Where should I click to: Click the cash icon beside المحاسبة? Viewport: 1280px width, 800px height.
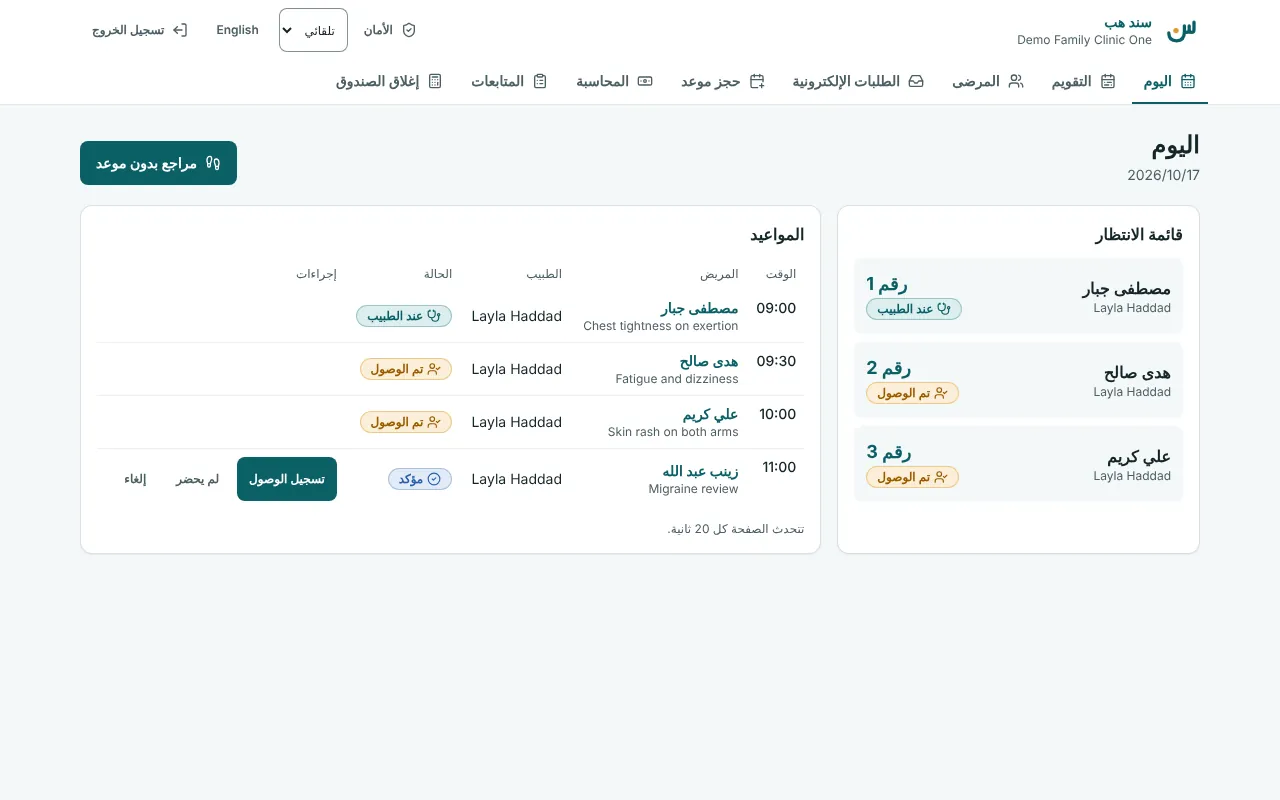645,81
